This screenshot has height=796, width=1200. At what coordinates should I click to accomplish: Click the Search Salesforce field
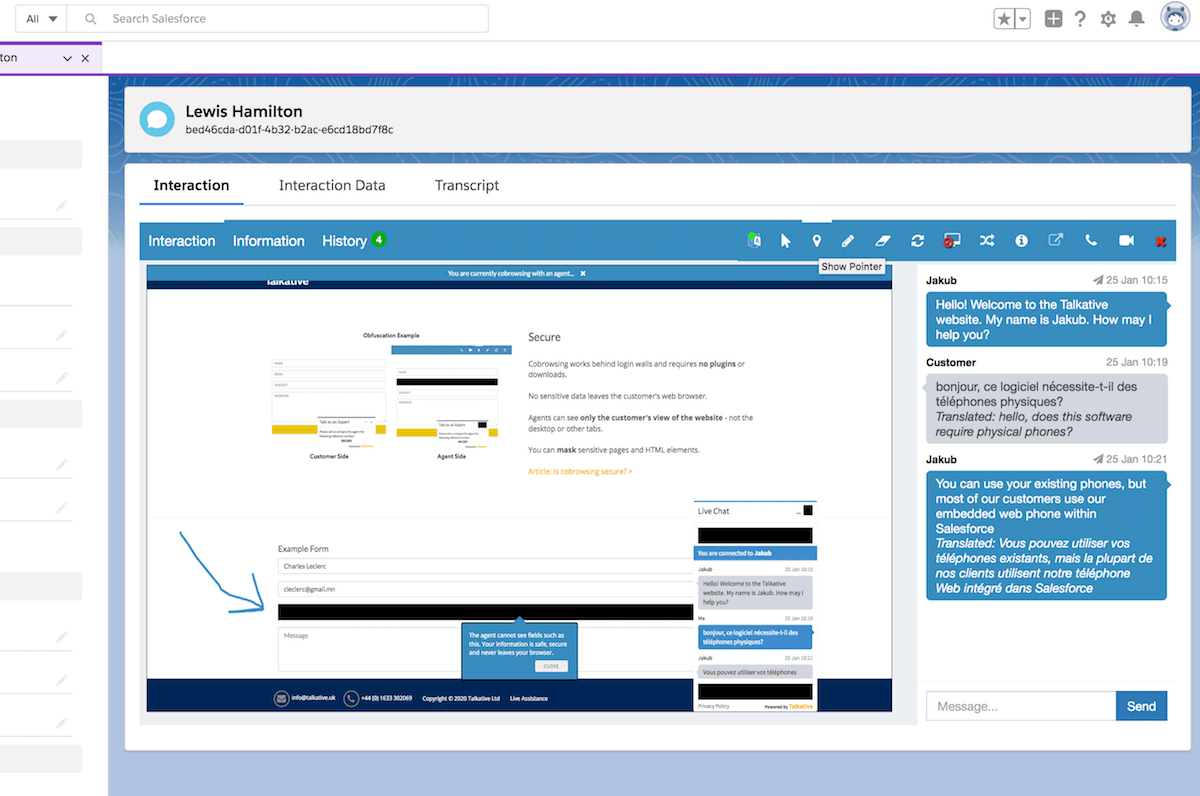[x=280, y=19]
